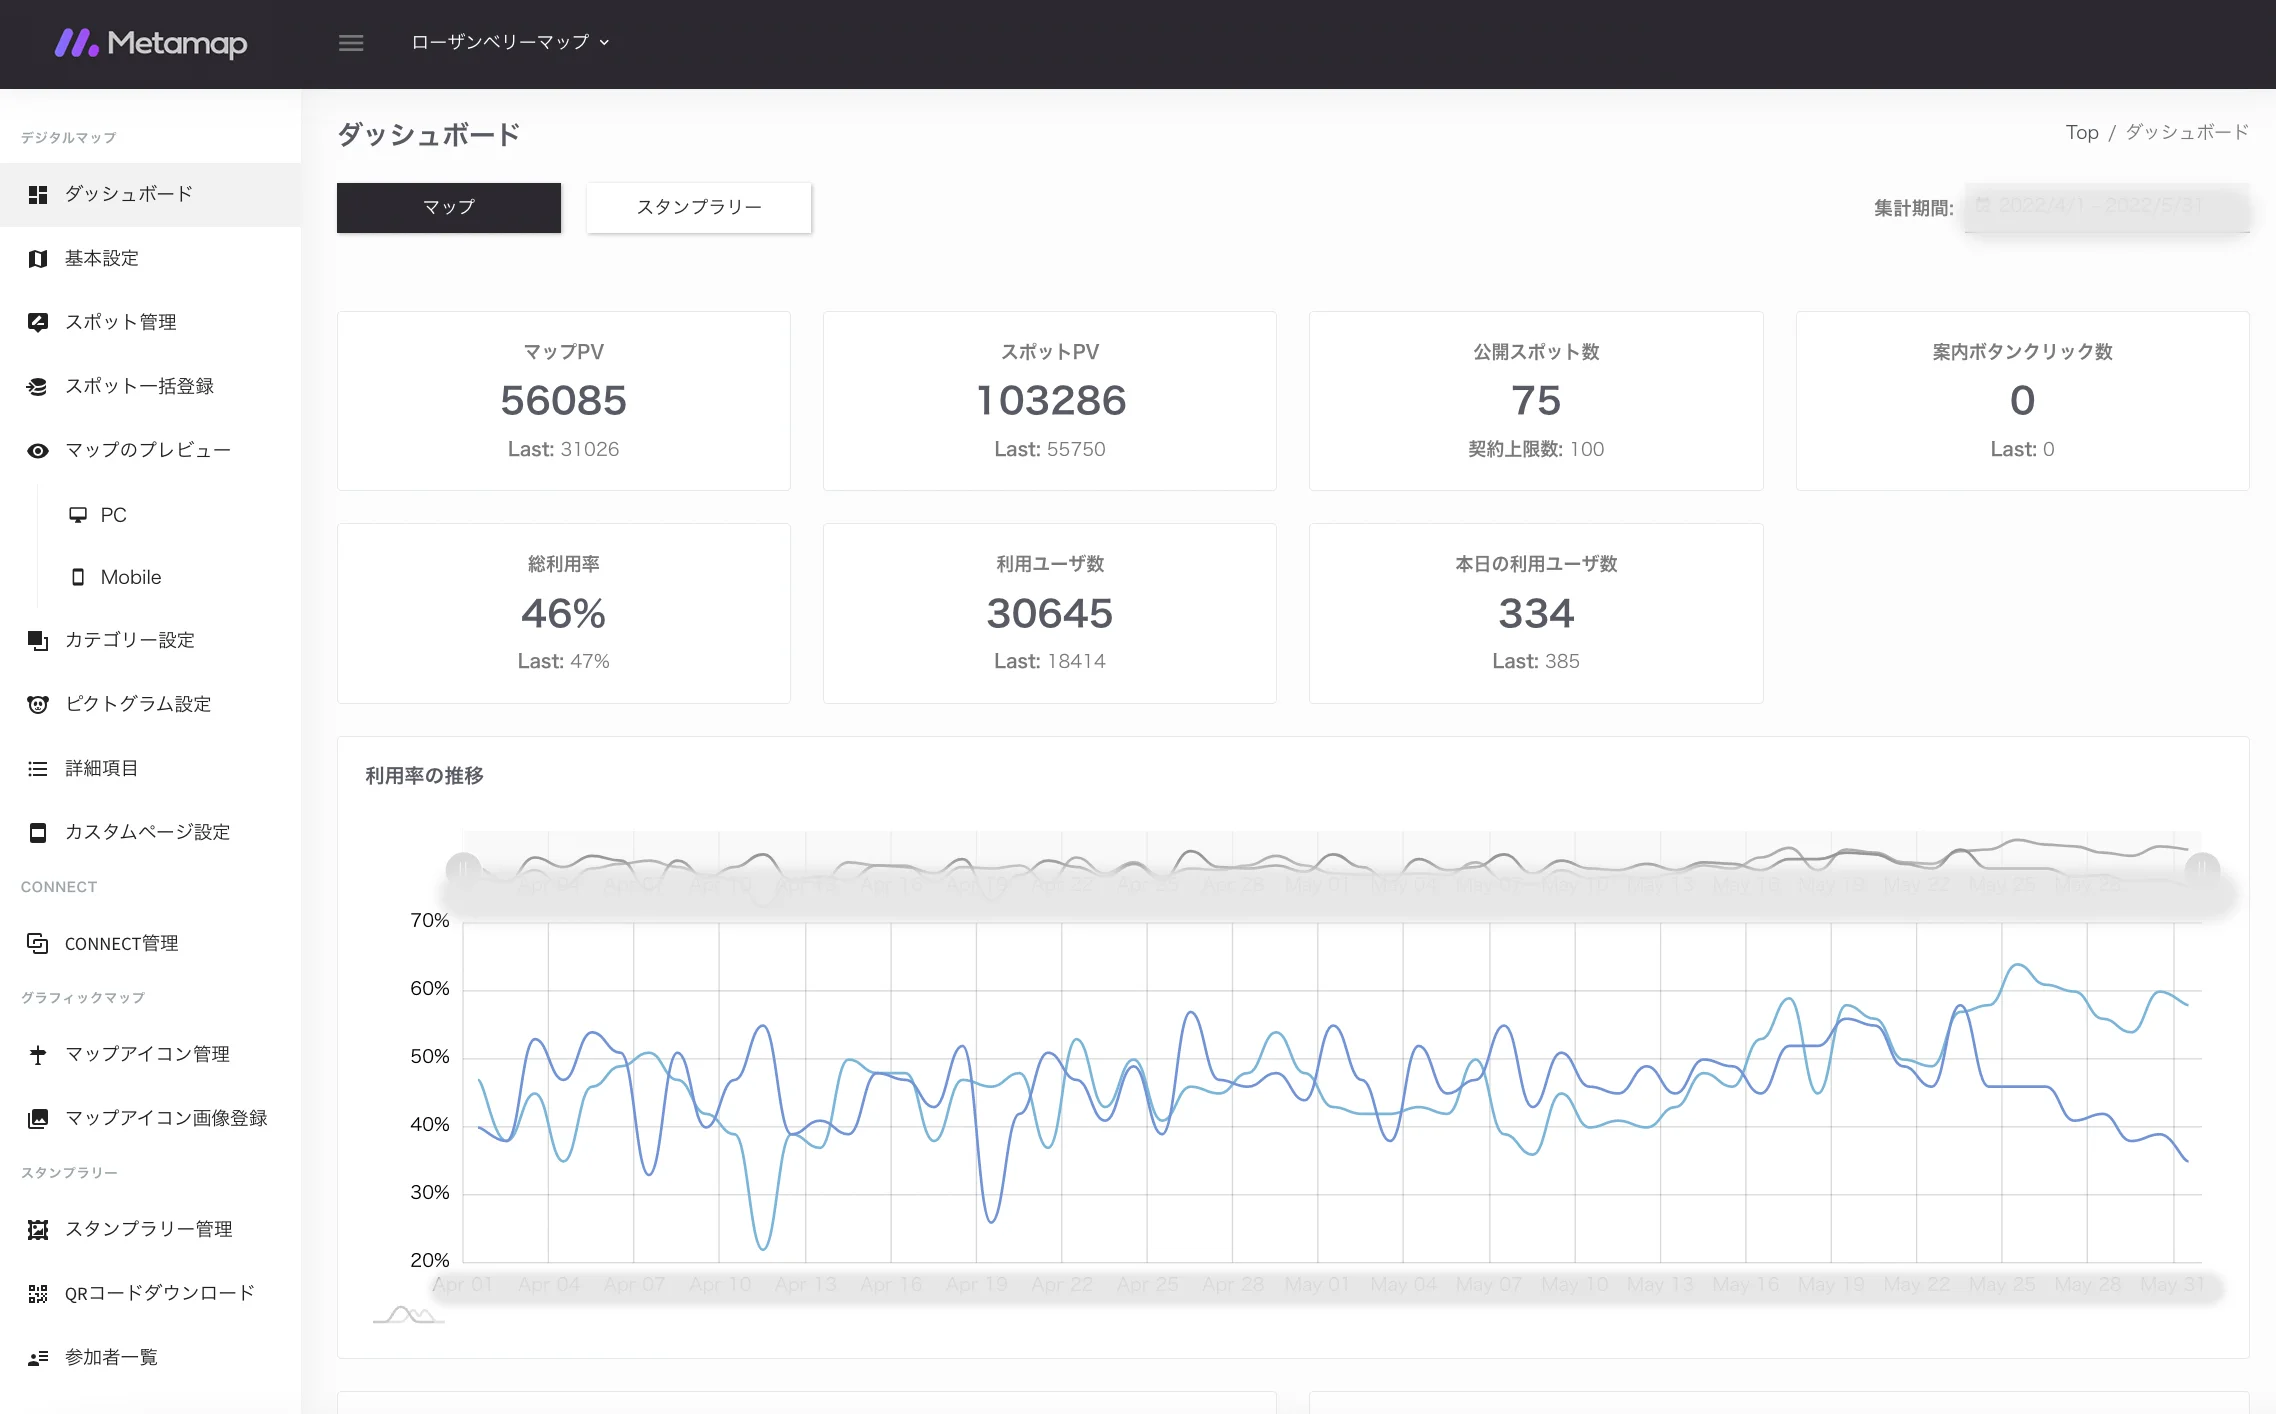Click the スポット一括登録 stack icon
This screenshot has height=1414, width=2276.
(x=38, y=386)
